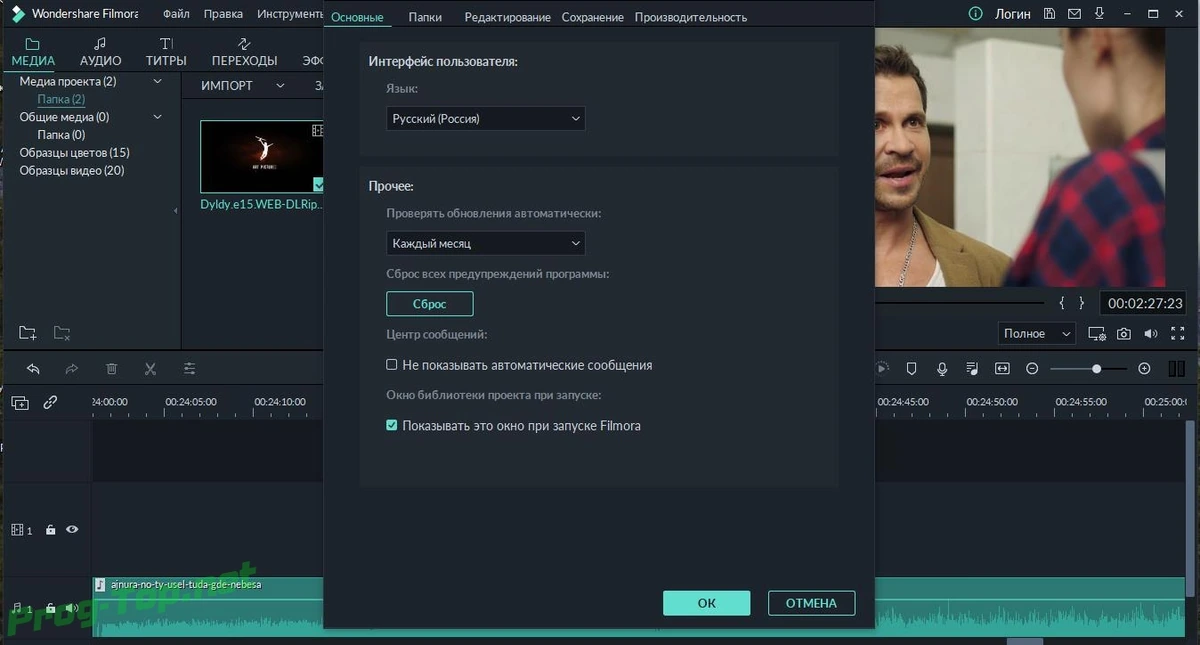Switch to the Редактирование settings tab
Image resolution: width=1200 pixels, height=645 pixels.
pos(507,17)
